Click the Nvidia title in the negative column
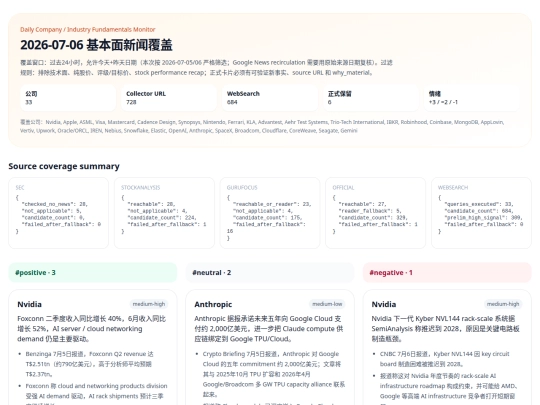The image size is (540, 405). coord(384,304)
